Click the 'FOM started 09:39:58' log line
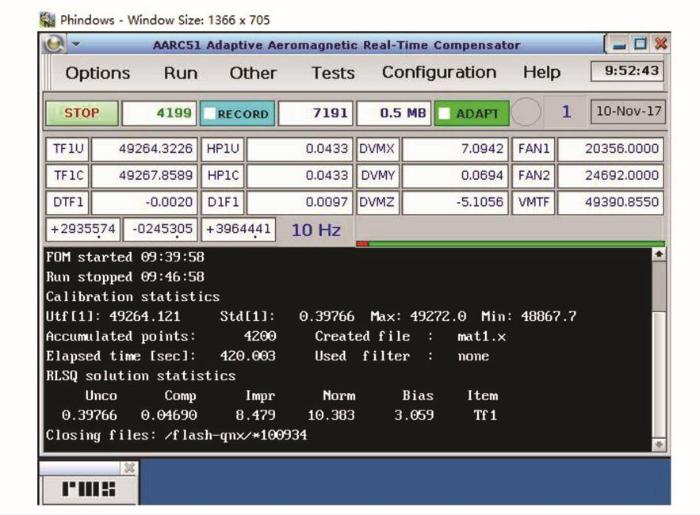Image resolution: width=700 pixels, height=515 pixels. tap(125, 257)
